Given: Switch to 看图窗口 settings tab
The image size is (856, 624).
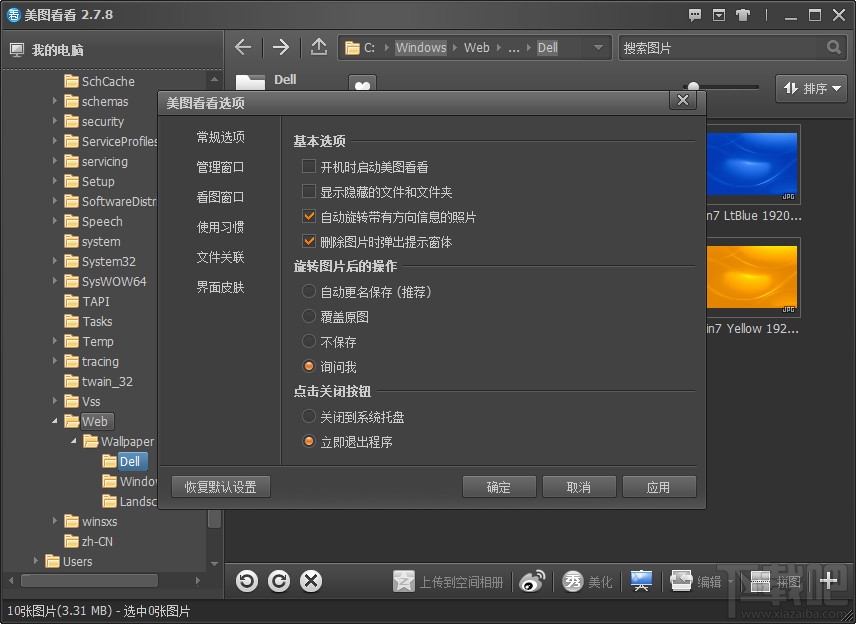Looking at the screenshot, I should (220, 197).
